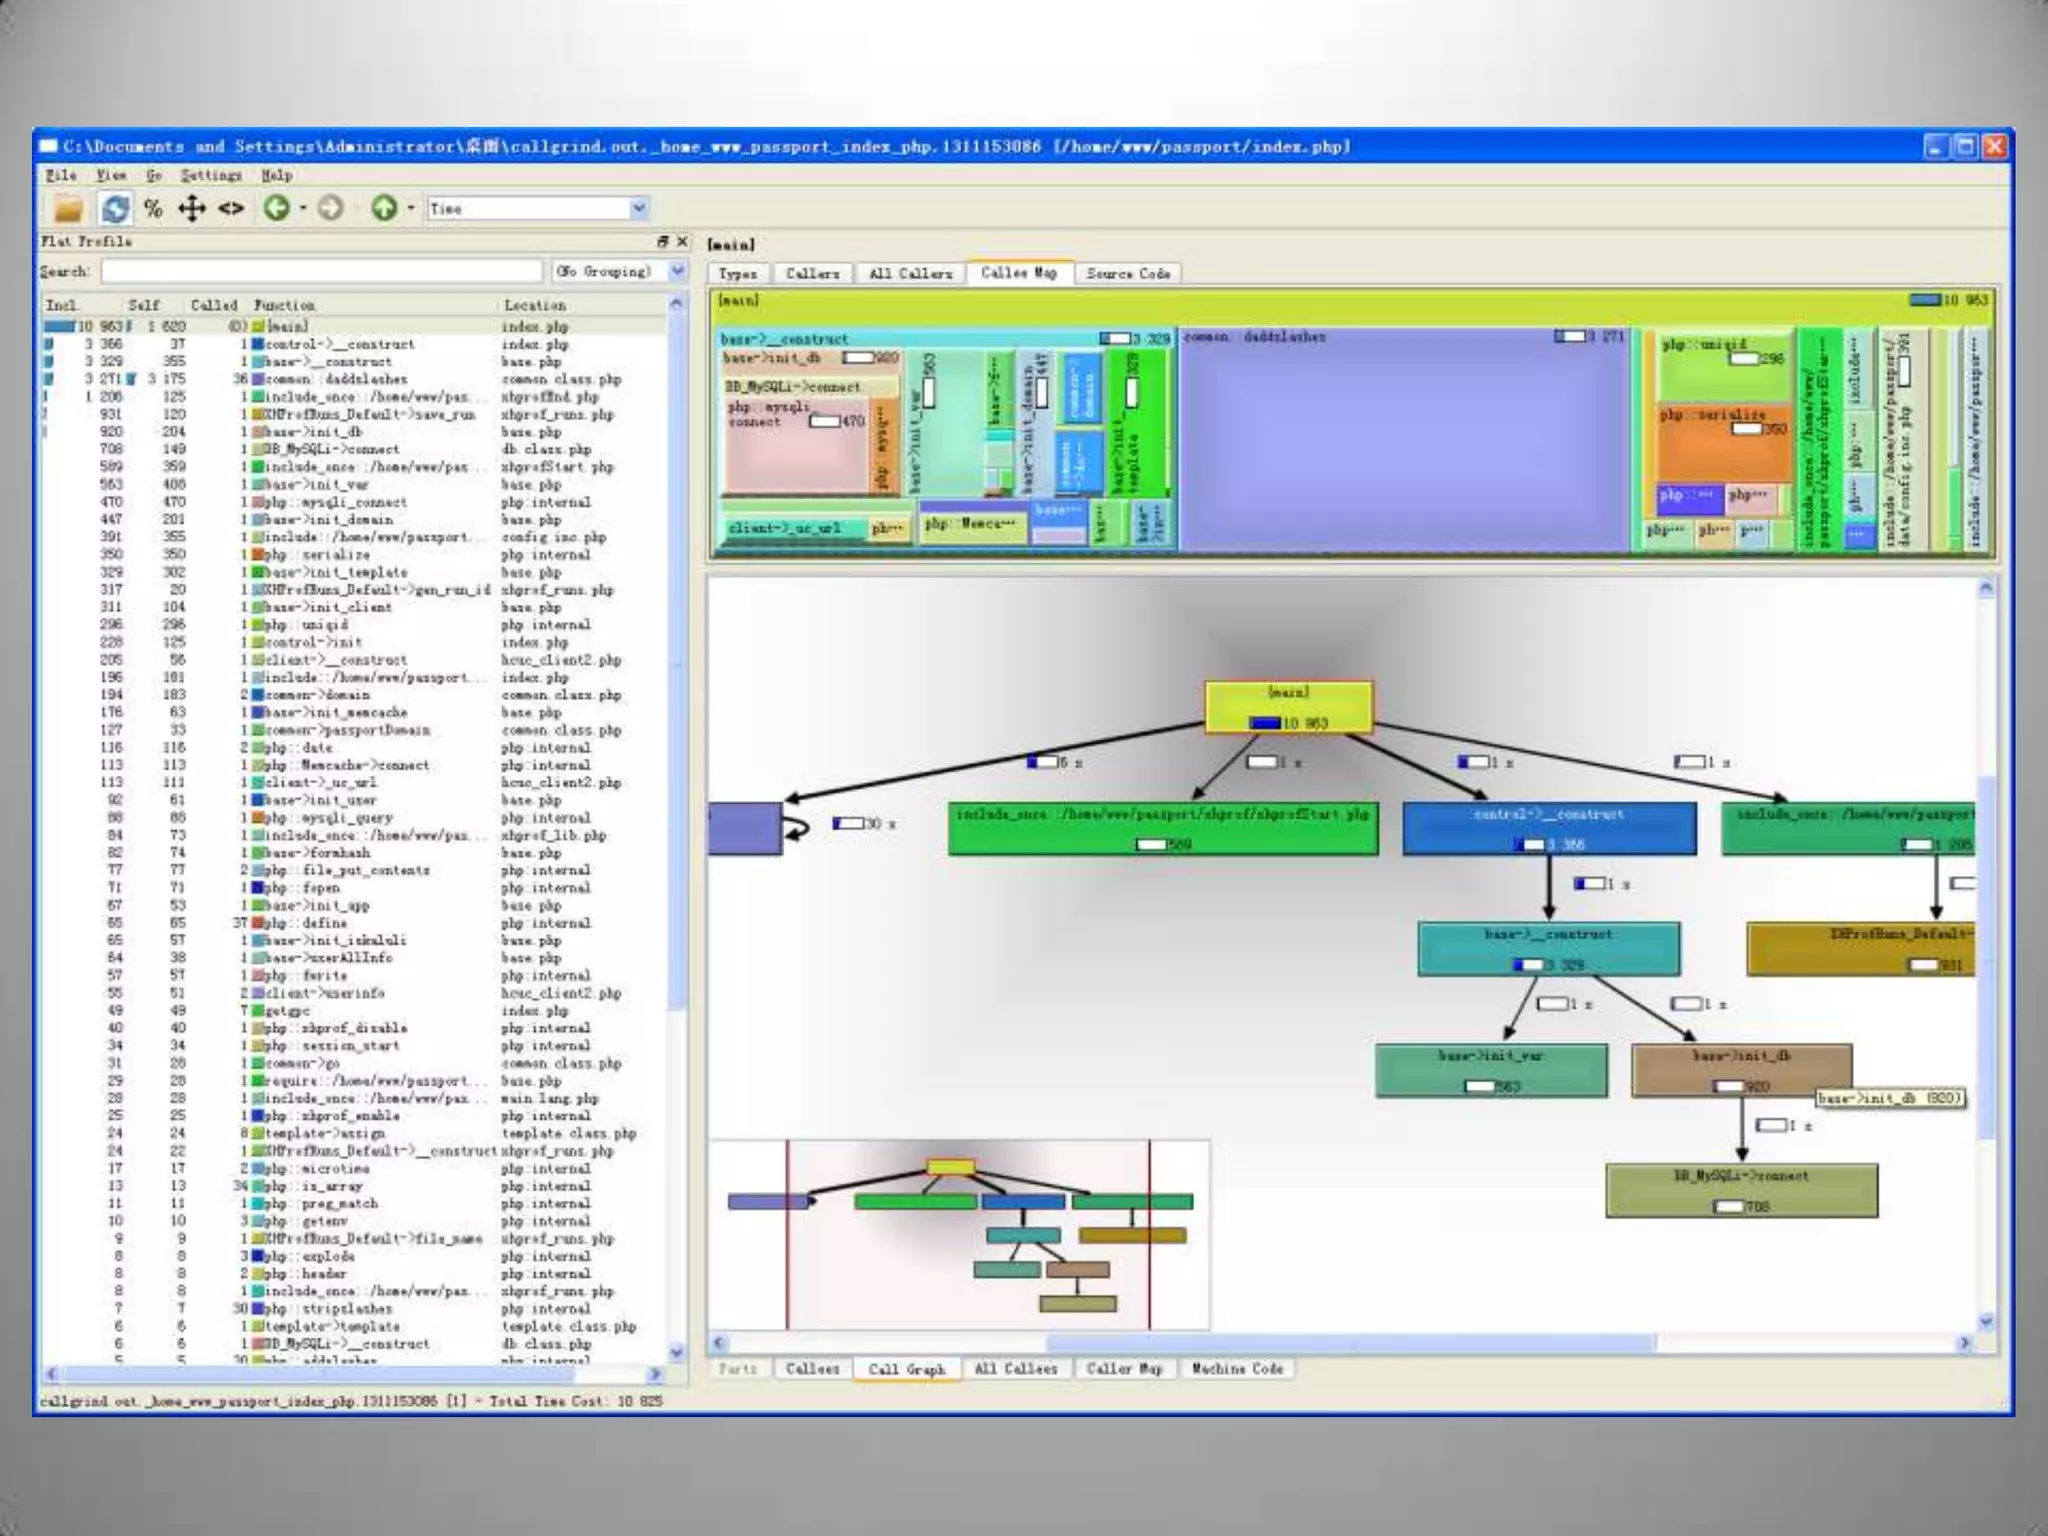Open Back button history dropdown arrow

tap(303, 208)
